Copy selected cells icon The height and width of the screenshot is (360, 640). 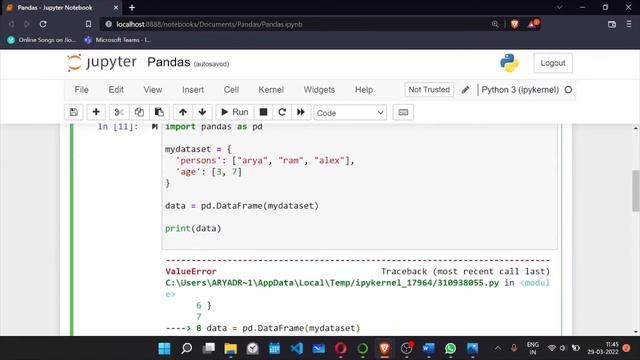tap(139, 112)
